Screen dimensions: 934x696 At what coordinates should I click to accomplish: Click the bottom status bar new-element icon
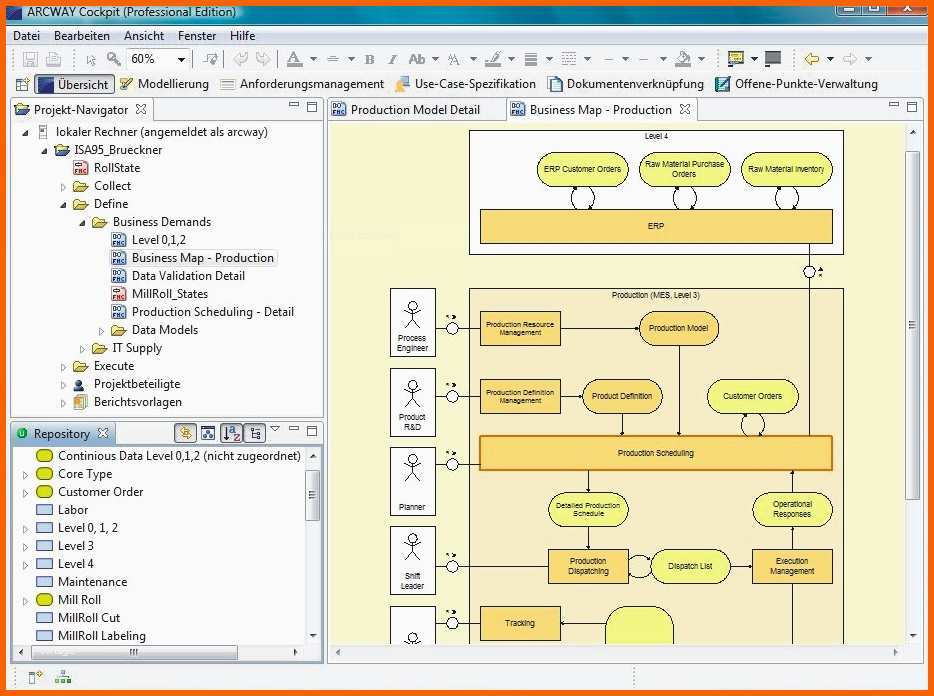click(36, 677)
